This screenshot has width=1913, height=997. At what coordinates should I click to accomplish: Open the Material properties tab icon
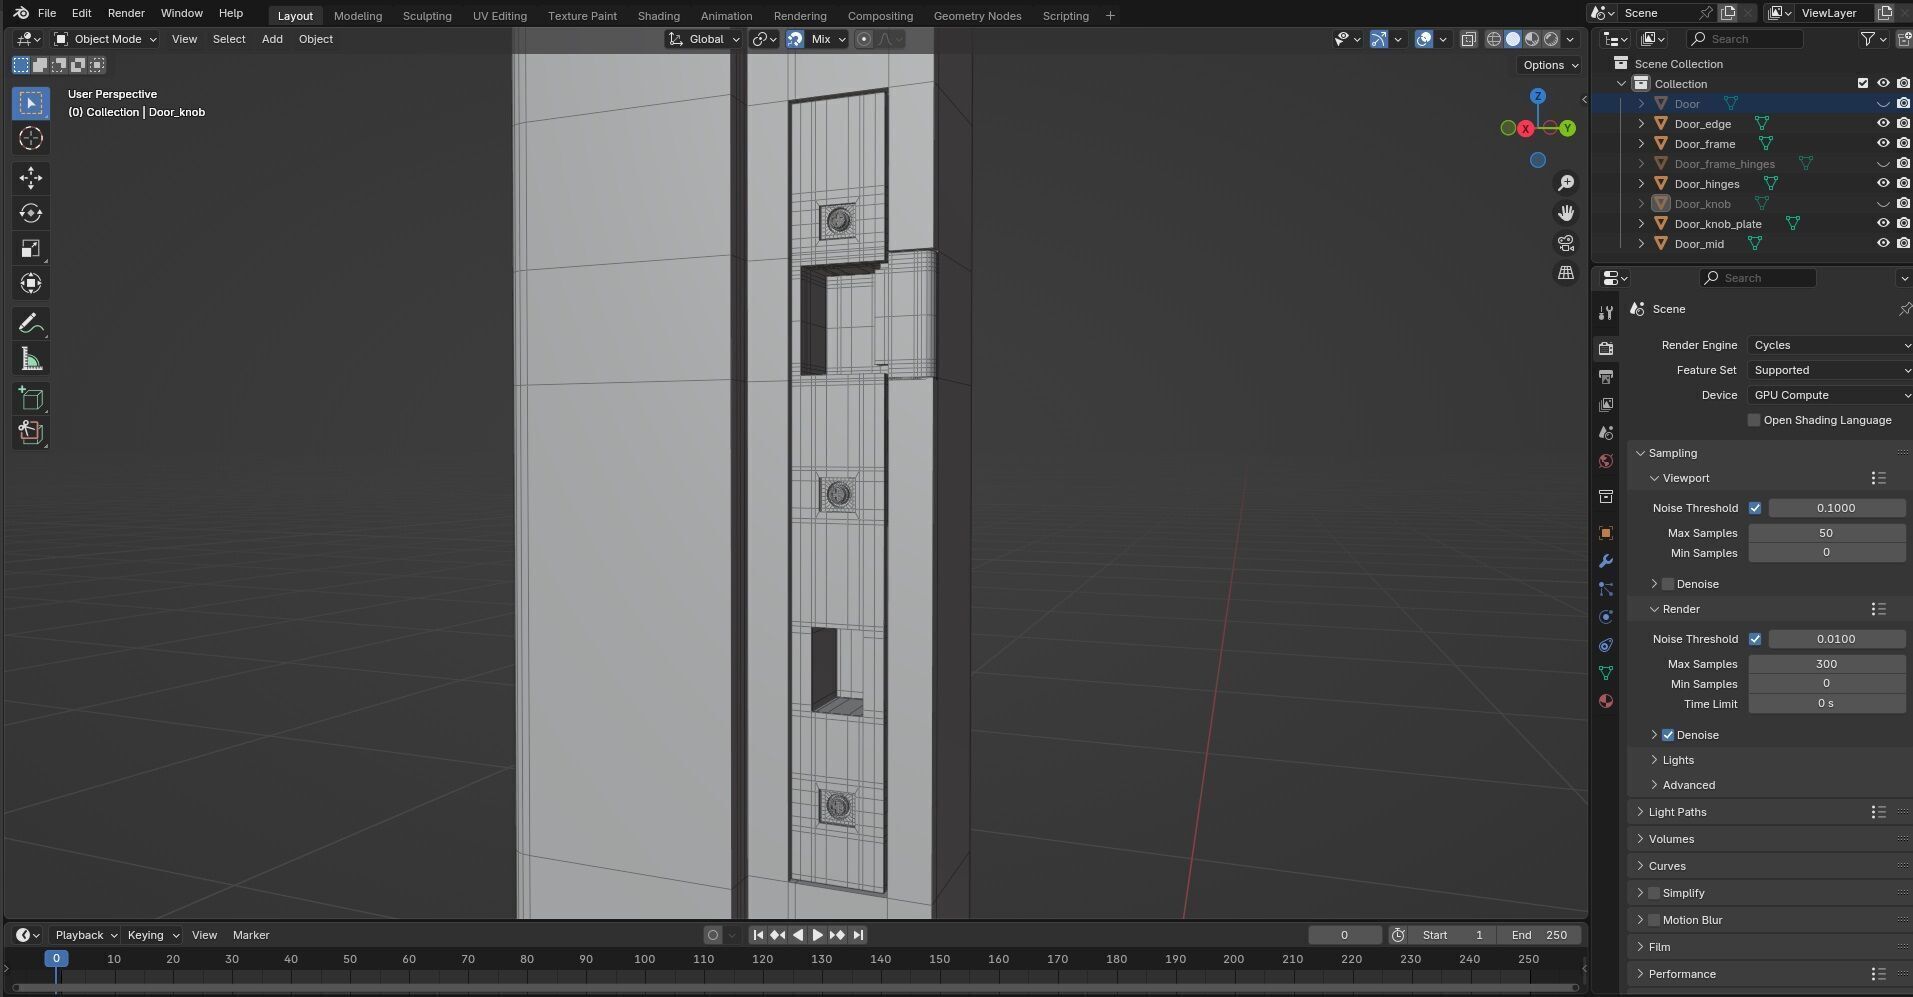(1606, 701)
